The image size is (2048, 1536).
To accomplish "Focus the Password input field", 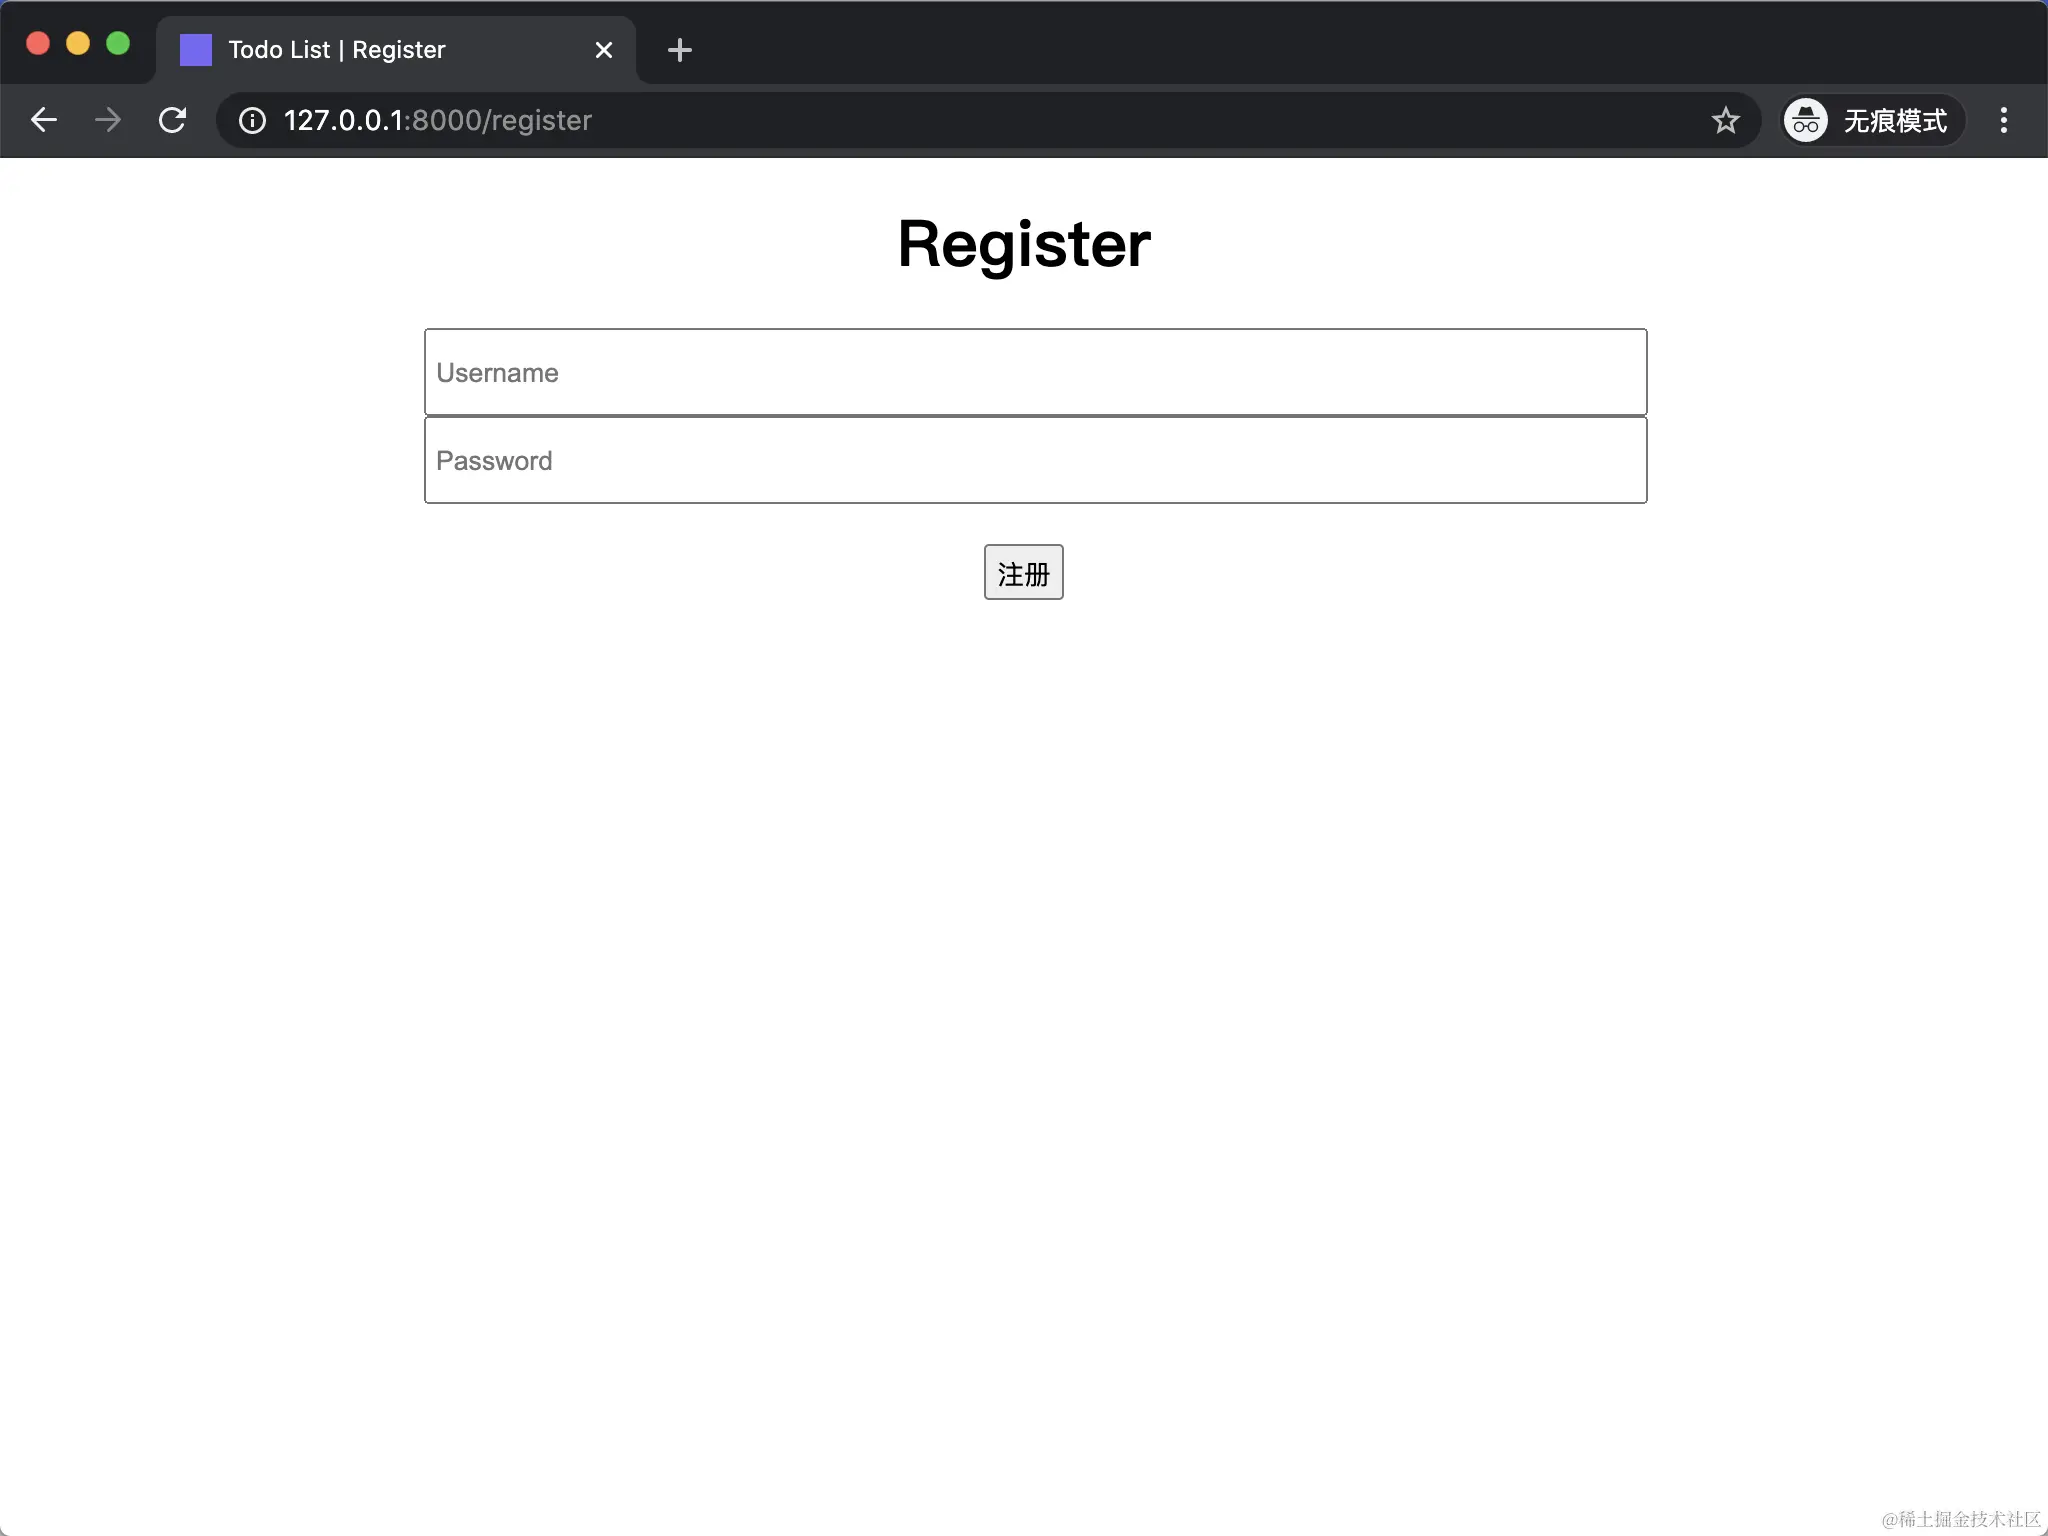I will [x=1035, y=460].
